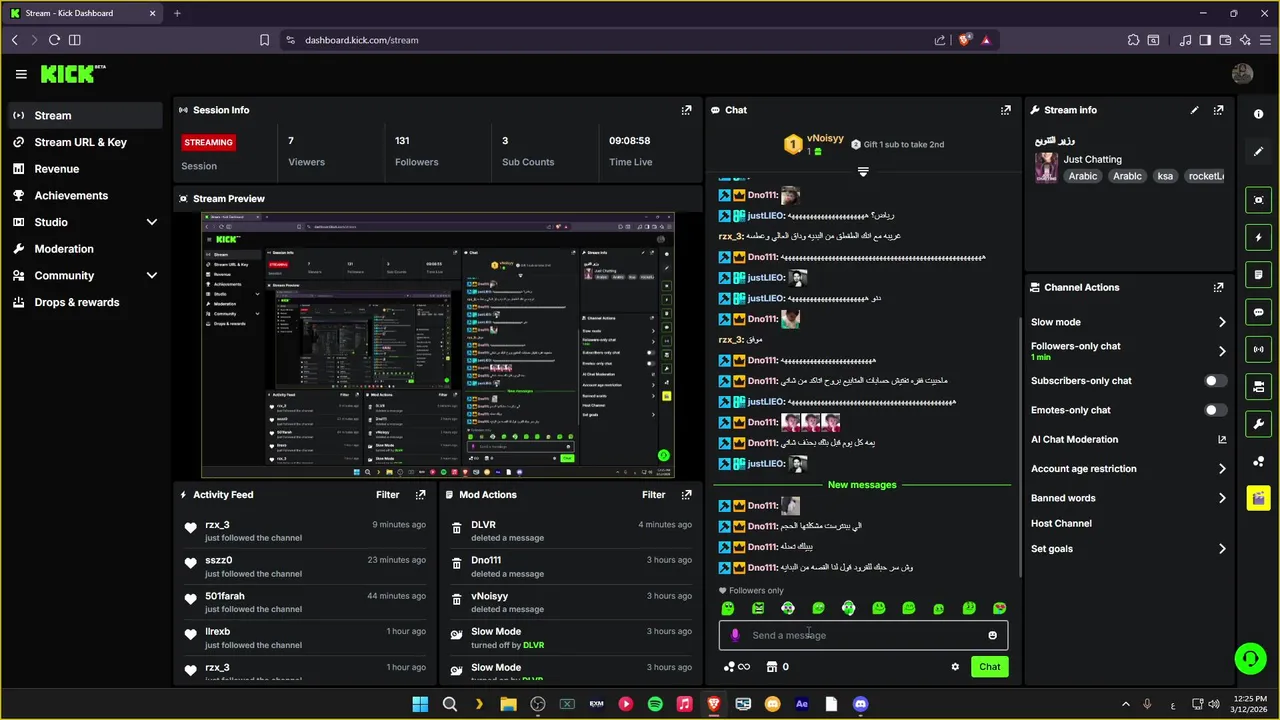Screen dimensions: 1280x720
Task: Open Set goals options
Action: click(x=1128, y=549)
